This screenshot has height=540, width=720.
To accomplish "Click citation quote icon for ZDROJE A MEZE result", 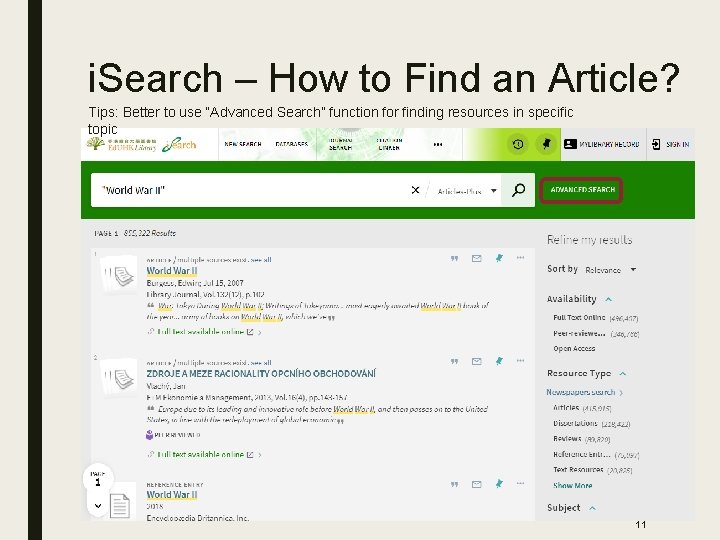I will point(454,361).
